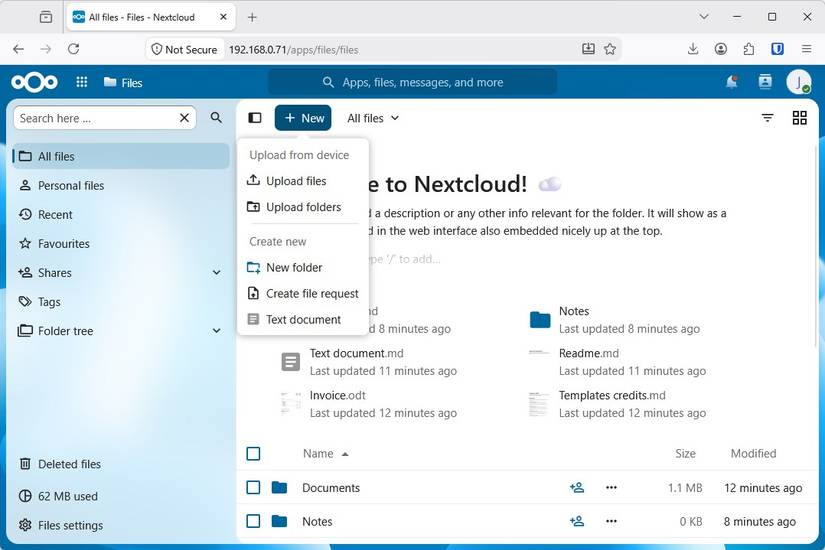The height and width of the screenshot is (550, 825).
Task: Sort by Size column header
Action: pos(685,454)
